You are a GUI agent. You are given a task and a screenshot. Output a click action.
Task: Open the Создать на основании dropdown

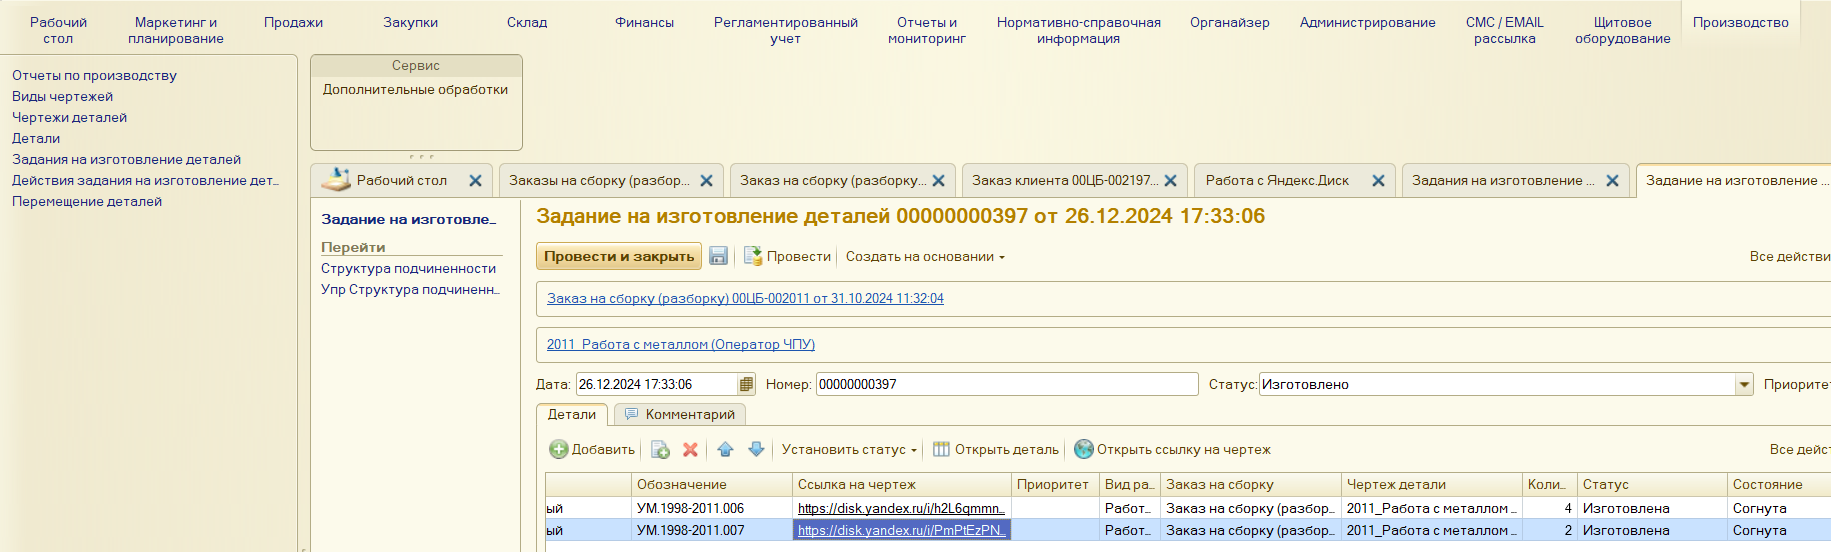[925, 256]
